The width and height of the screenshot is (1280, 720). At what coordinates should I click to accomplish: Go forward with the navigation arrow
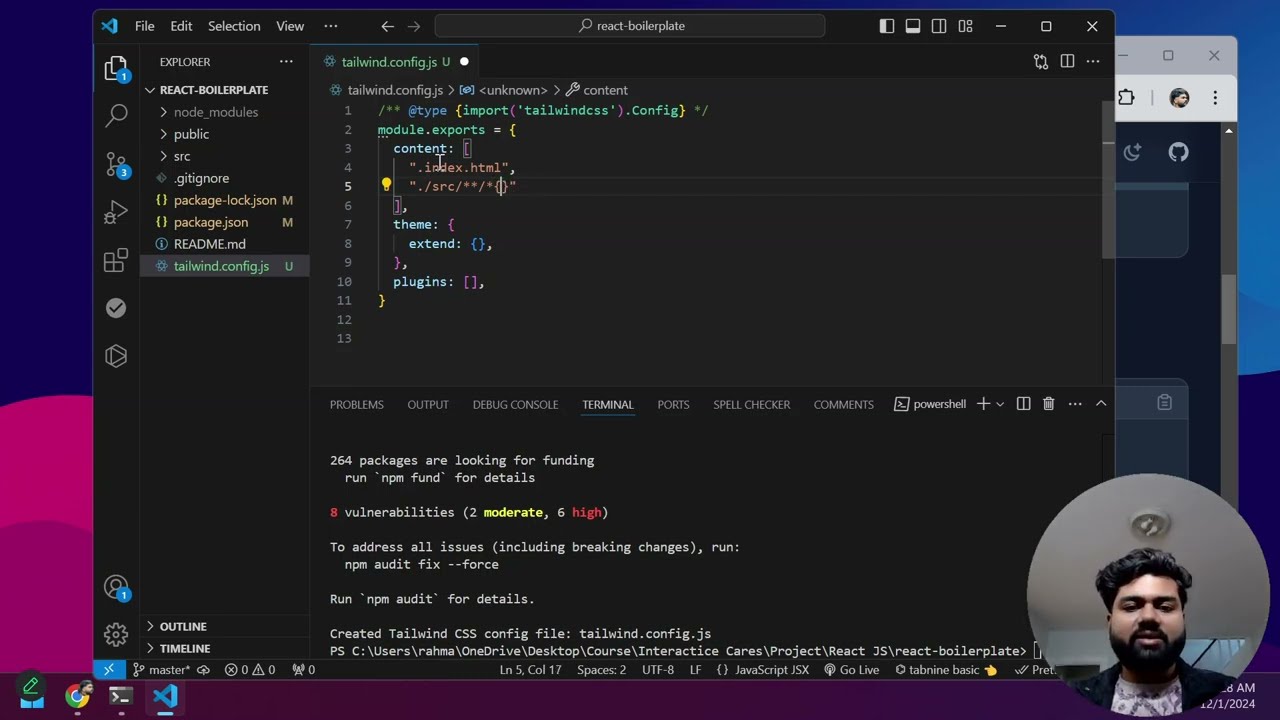click(414, 26)
